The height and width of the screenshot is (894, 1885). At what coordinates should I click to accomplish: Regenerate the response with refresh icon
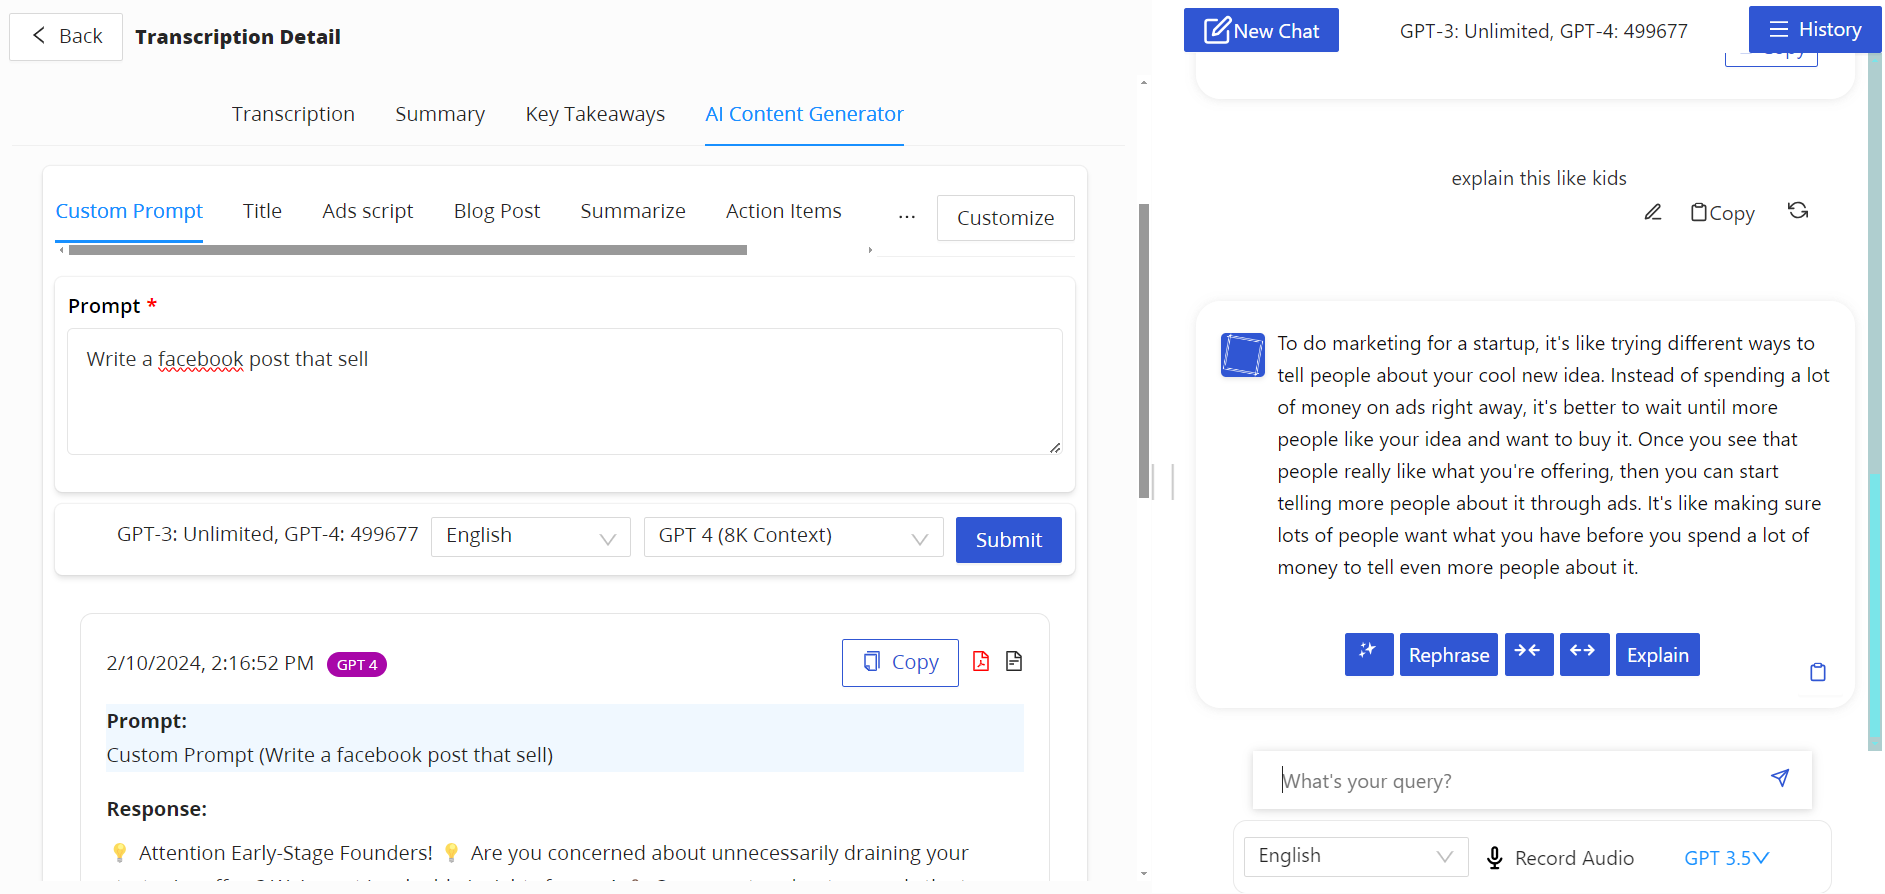coord(1798,210)
